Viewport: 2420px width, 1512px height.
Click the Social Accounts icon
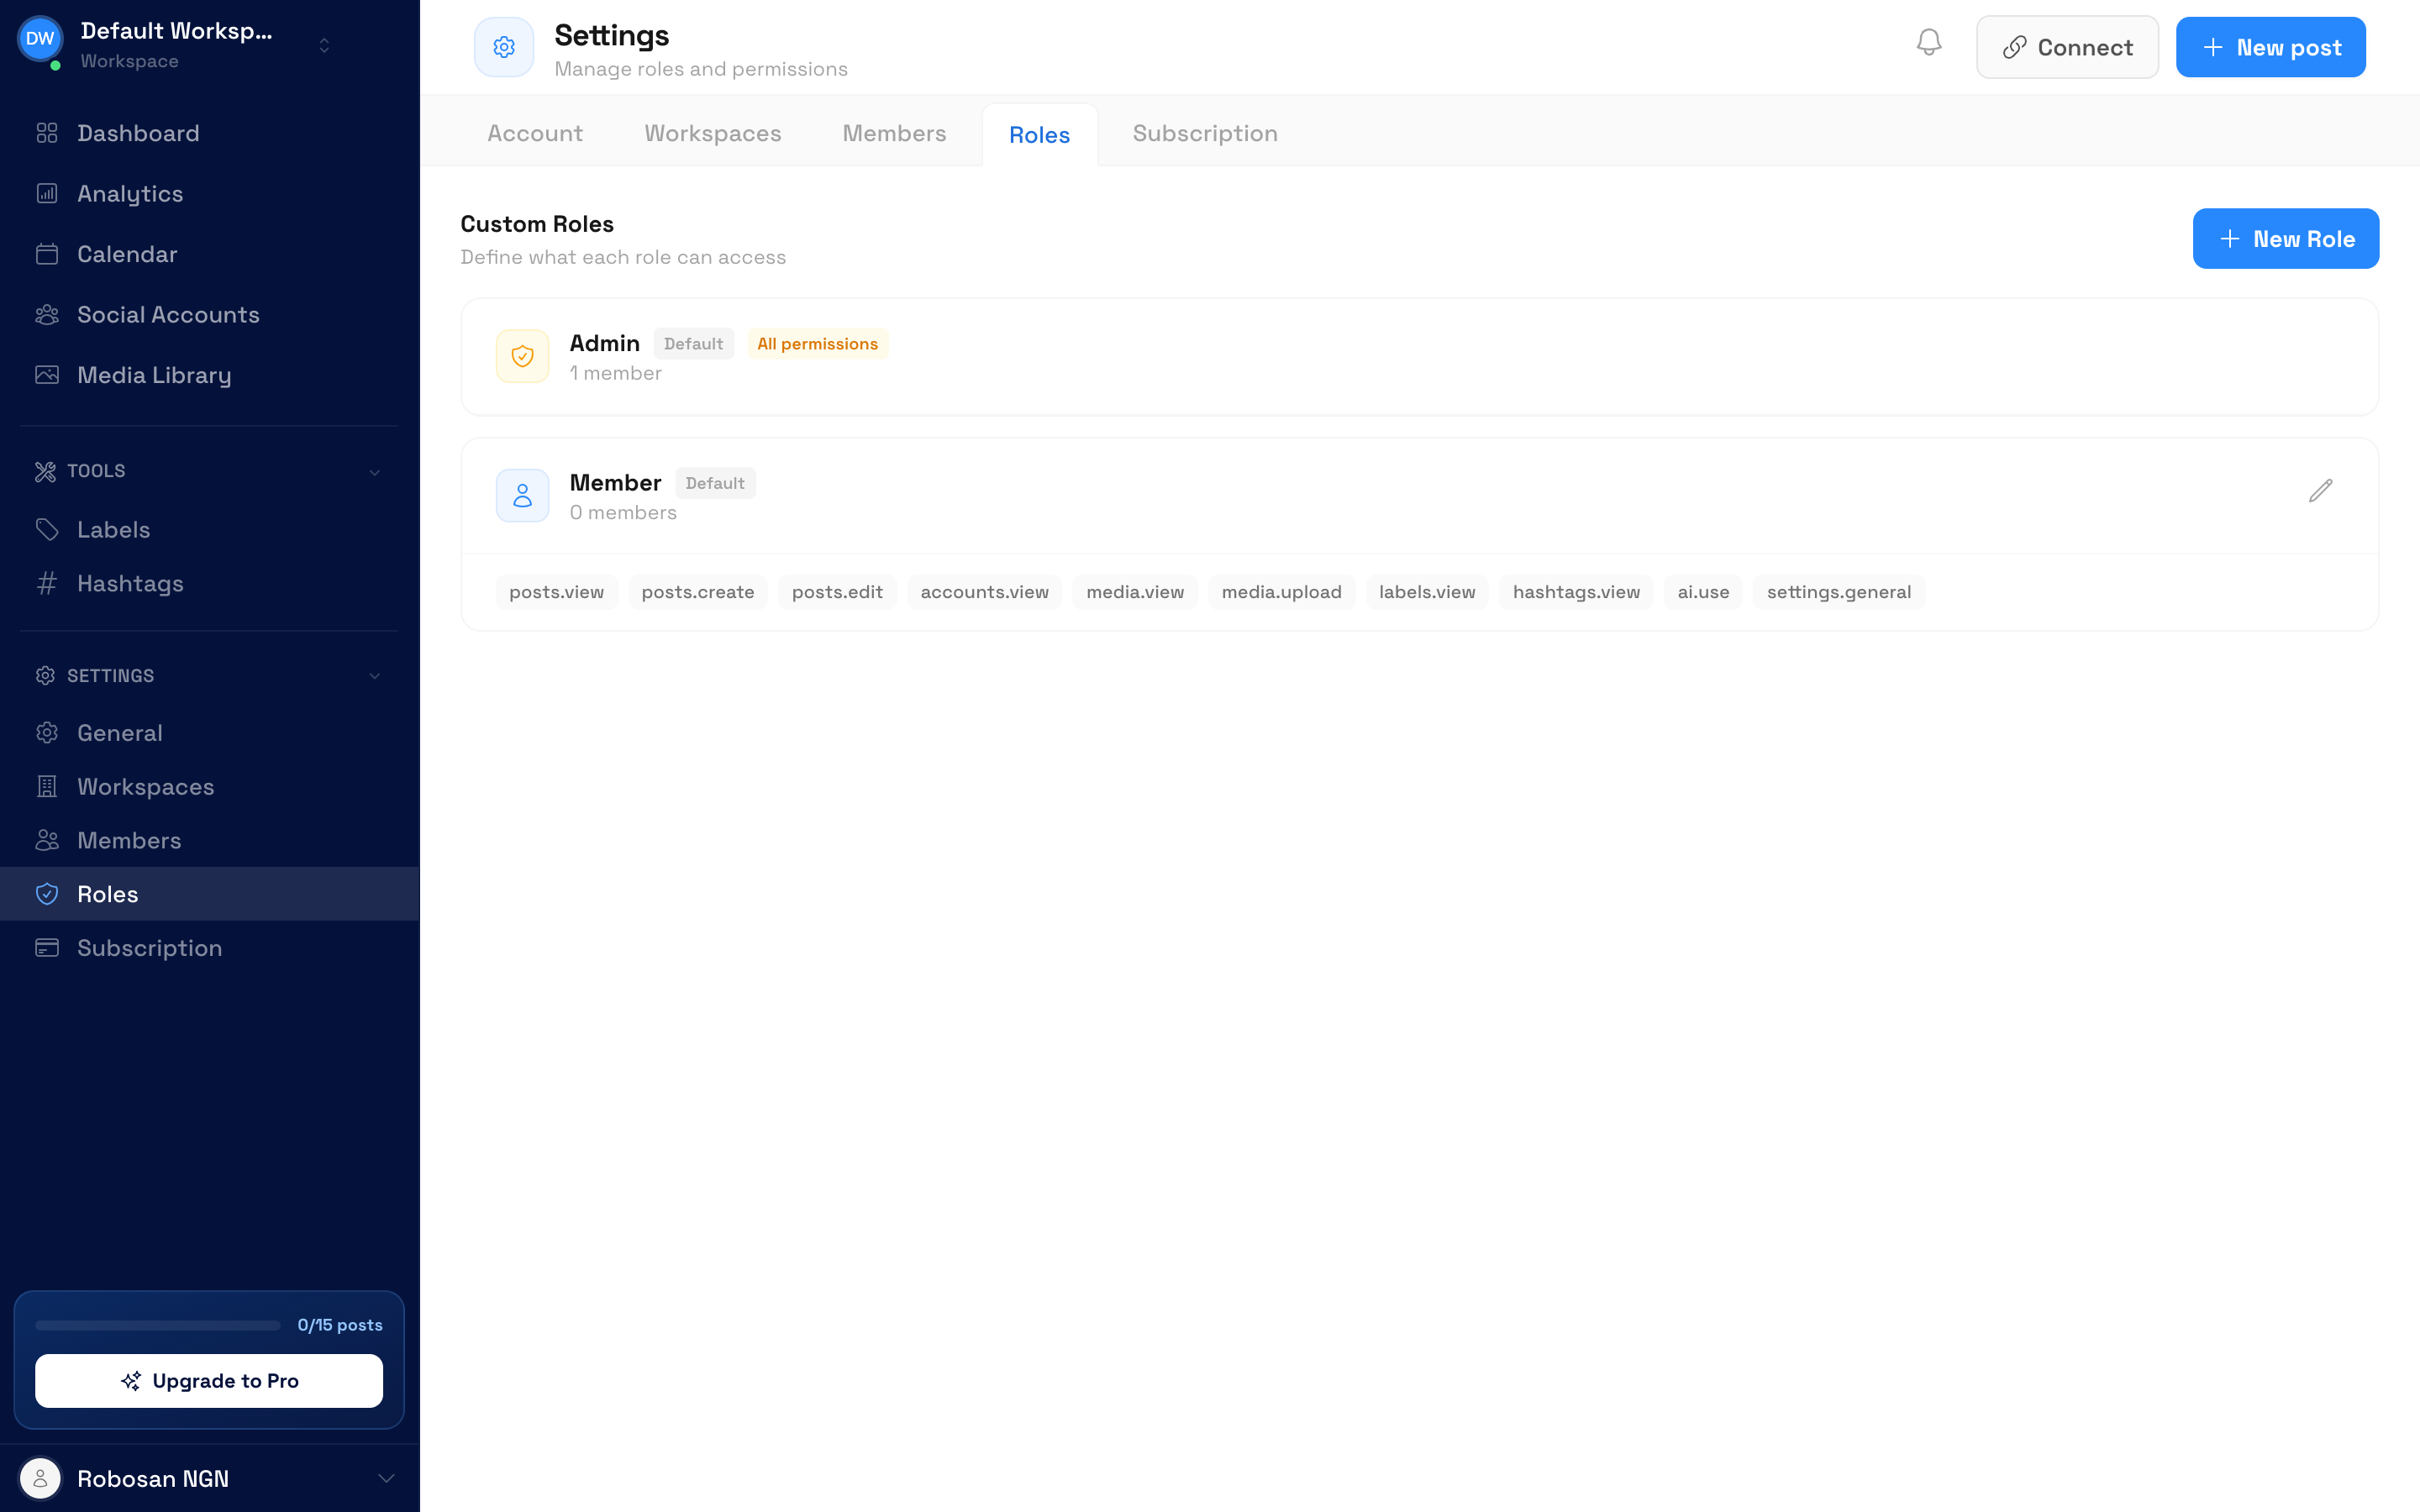click(47, 314)
